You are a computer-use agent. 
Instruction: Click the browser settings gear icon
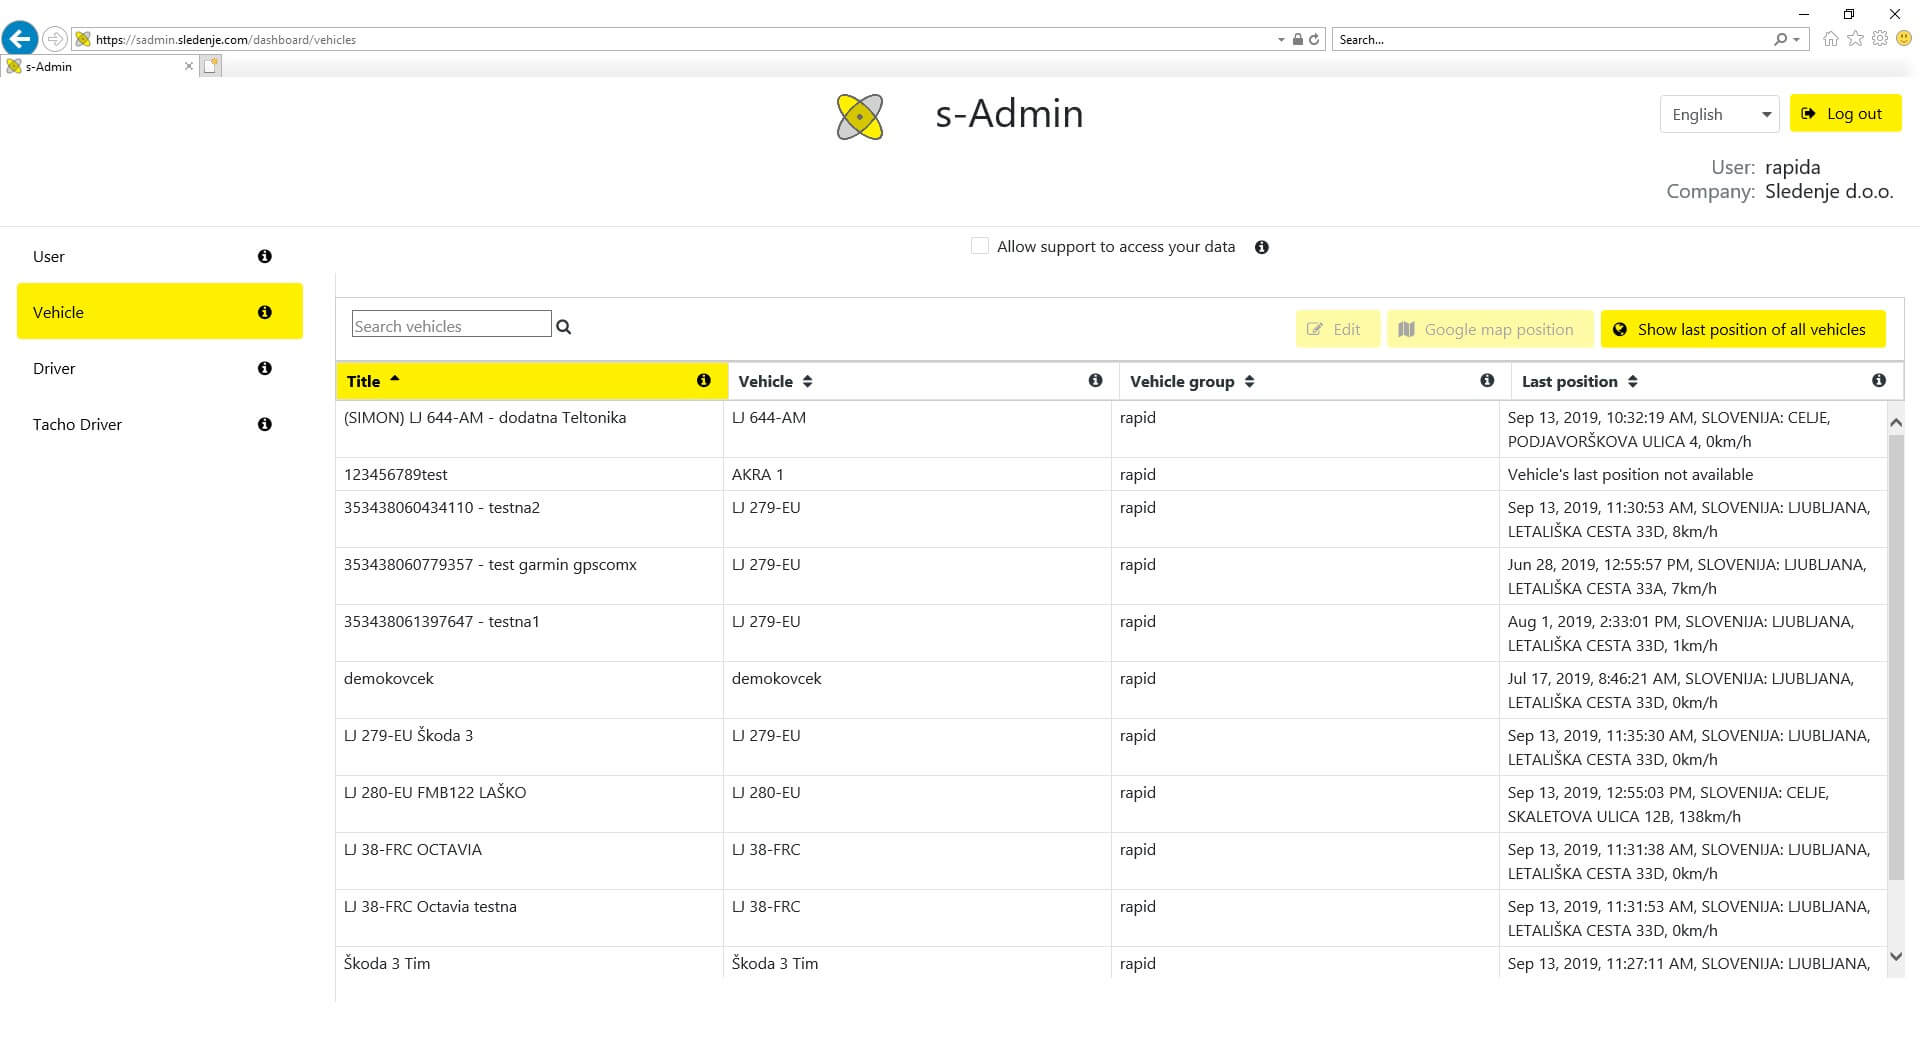pyautogui.click(x=1880, y=39)
